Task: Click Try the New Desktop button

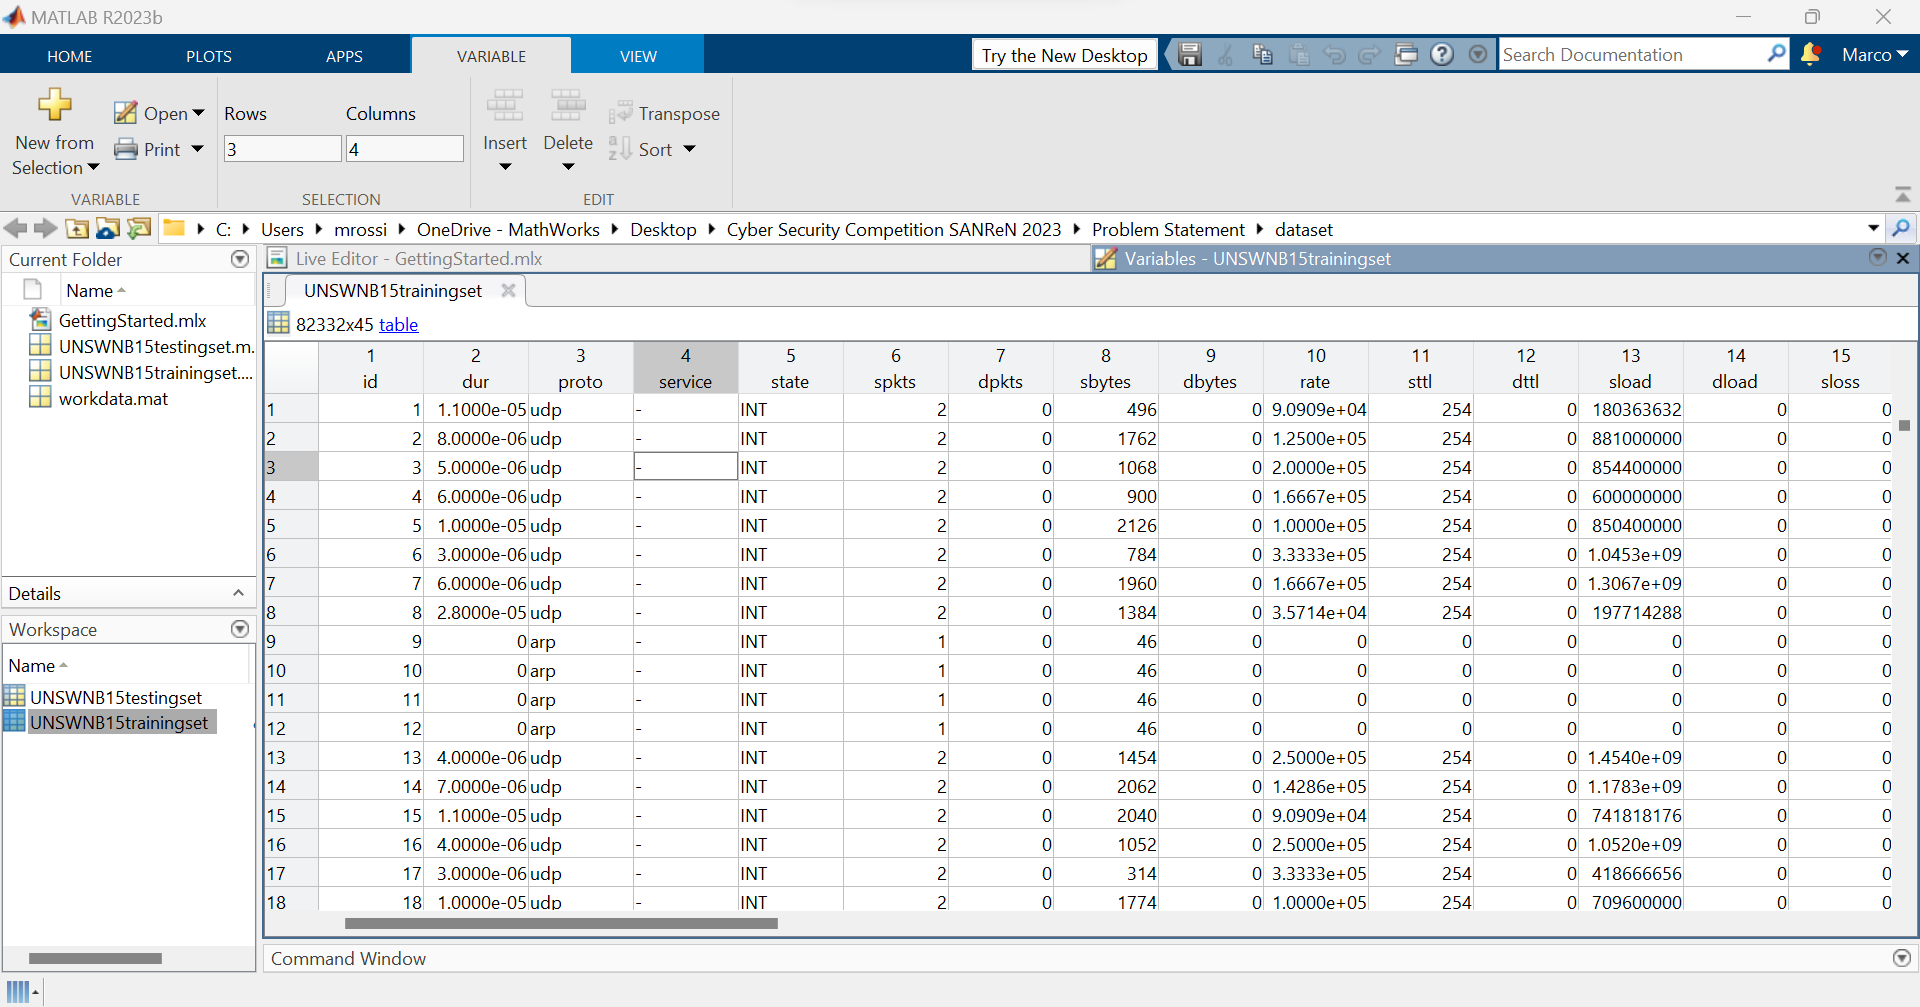Action: 1064,55
